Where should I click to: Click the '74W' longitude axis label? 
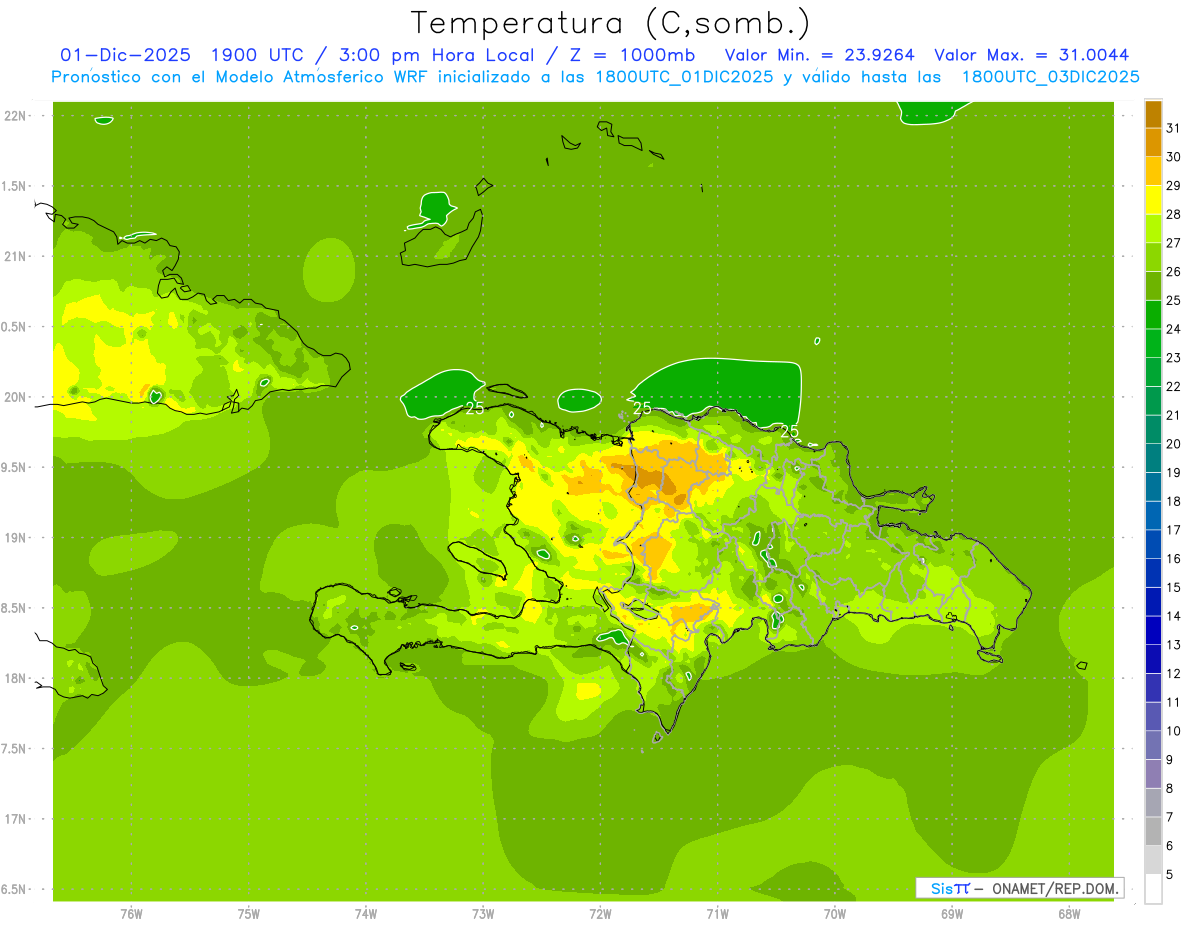pyautogui.click(x=366, y=914)
